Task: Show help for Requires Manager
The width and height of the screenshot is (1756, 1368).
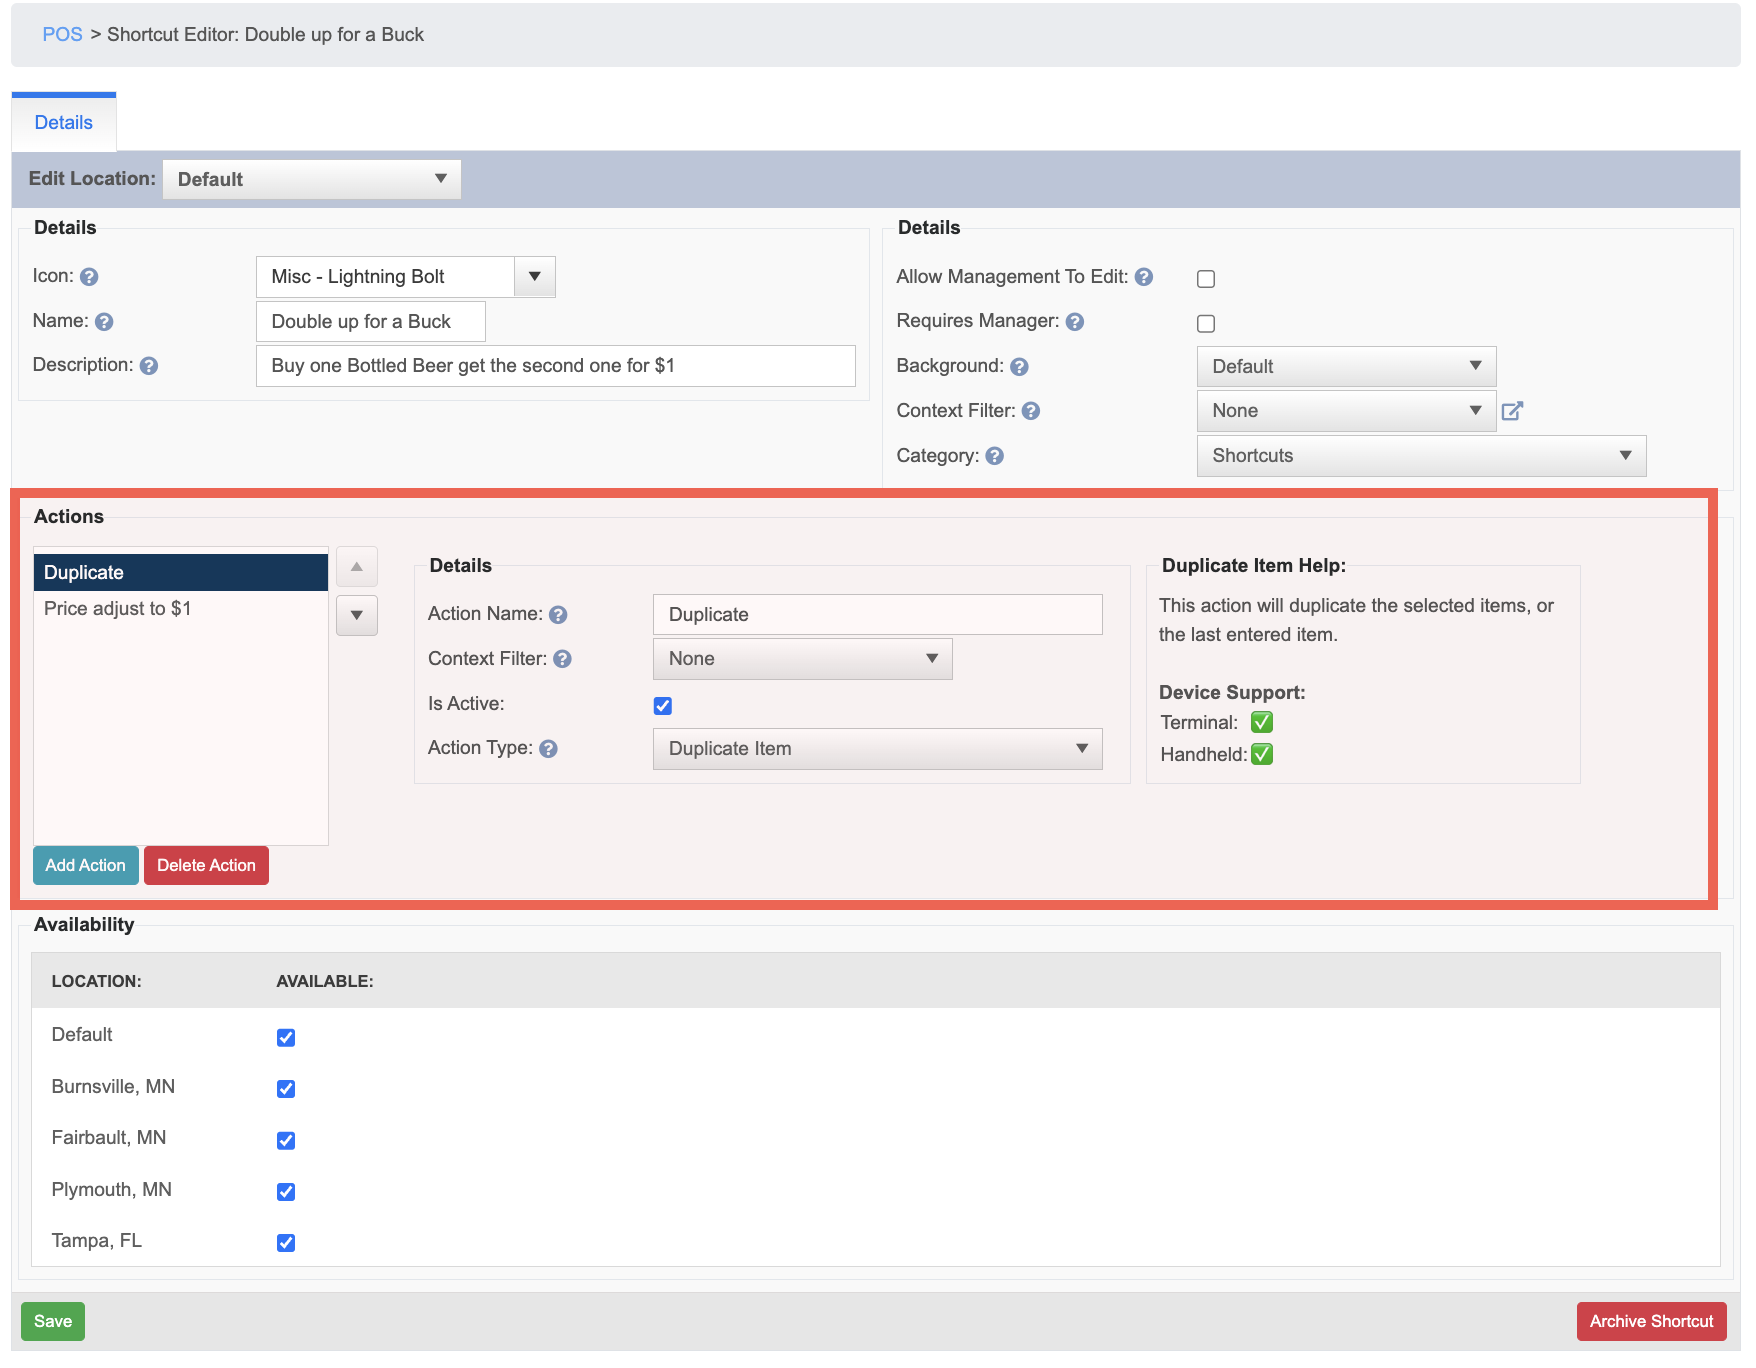Action: click(1075, 322)
